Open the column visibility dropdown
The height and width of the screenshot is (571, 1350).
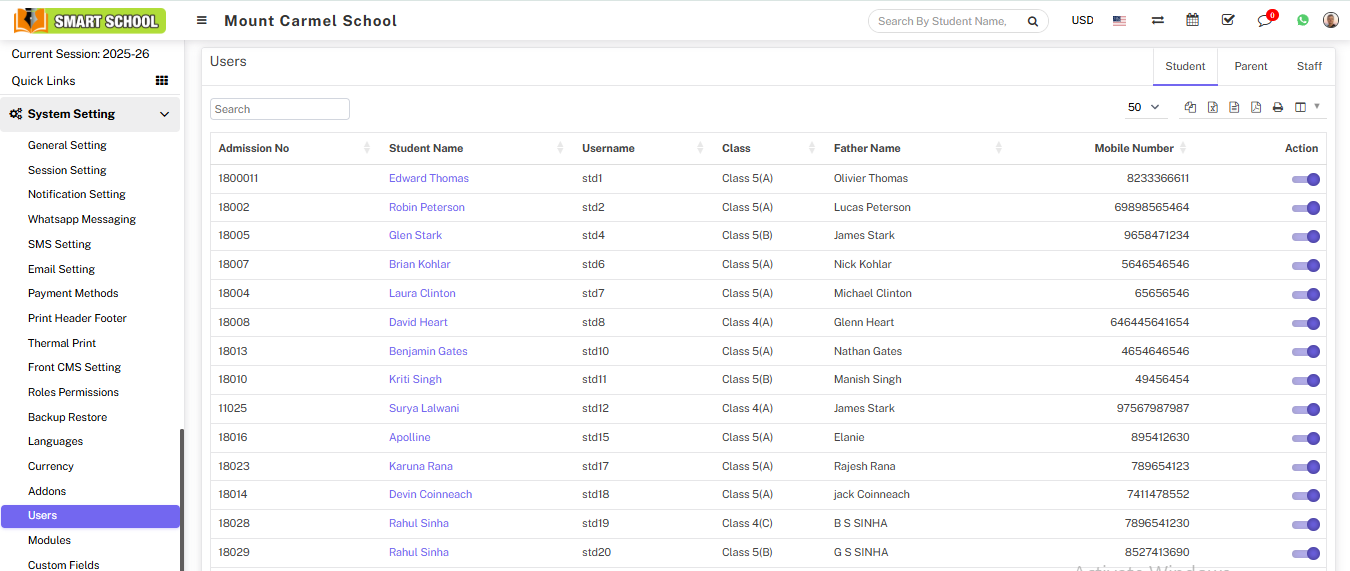[1306, 107]
